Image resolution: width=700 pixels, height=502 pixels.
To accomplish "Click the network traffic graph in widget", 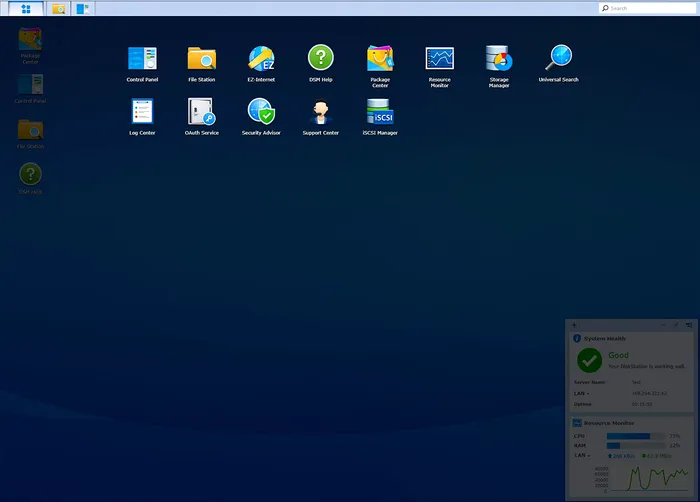I will tap(648, 479).
